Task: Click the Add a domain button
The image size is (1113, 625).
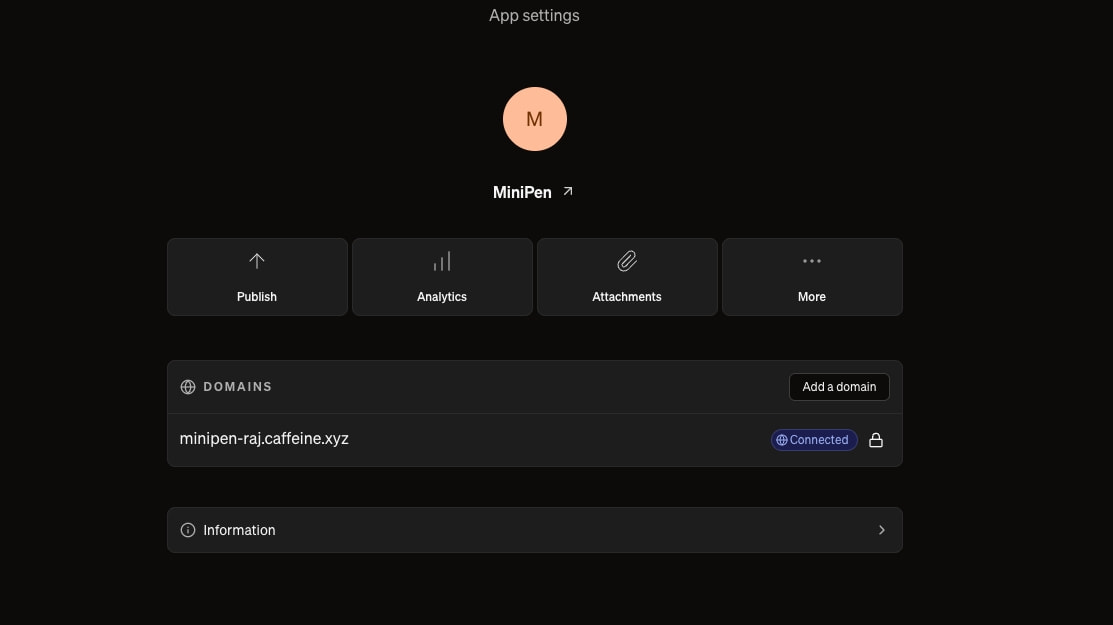Action: click(x=839, y=387)
